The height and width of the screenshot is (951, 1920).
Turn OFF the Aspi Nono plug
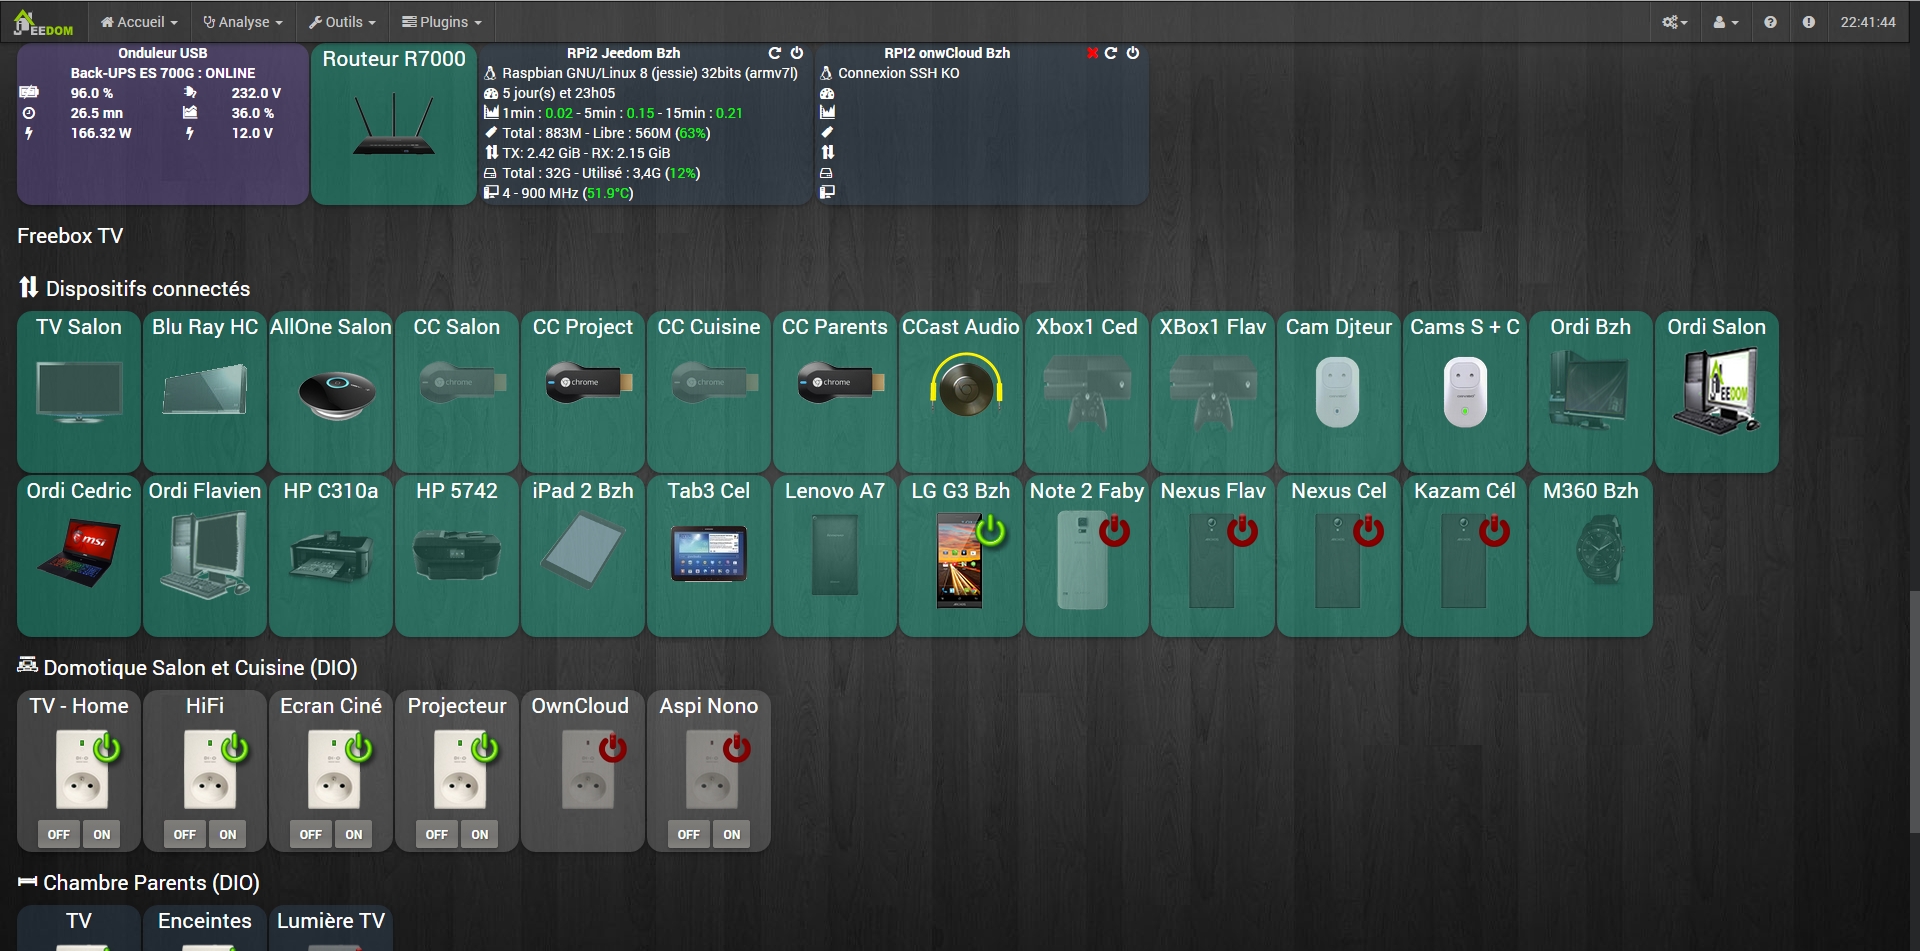coord(689,834)
